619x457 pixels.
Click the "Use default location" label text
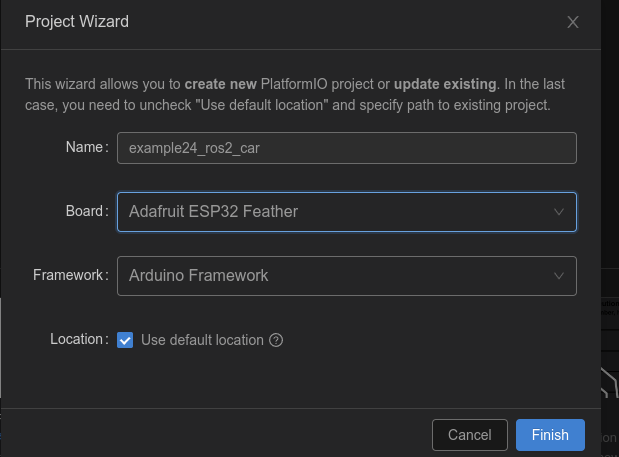(202, 340)
